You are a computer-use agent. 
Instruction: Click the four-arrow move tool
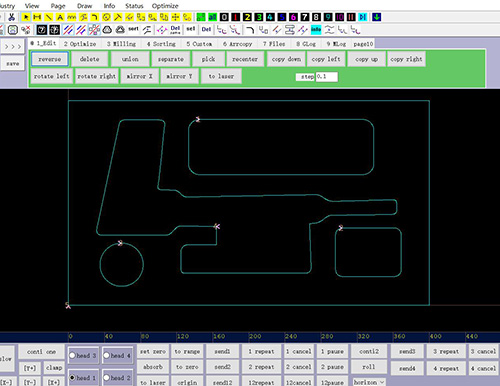coord(175,17)
